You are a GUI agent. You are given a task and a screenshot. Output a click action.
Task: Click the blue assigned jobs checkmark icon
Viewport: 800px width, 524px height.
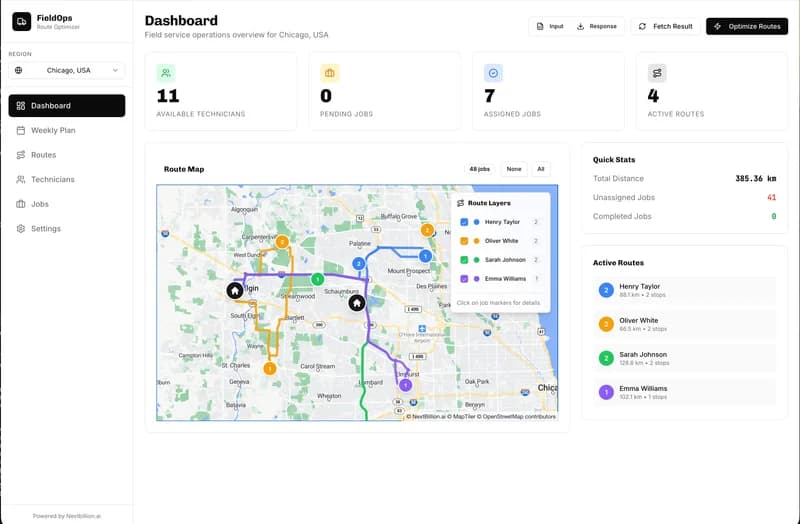pos(493,73)
